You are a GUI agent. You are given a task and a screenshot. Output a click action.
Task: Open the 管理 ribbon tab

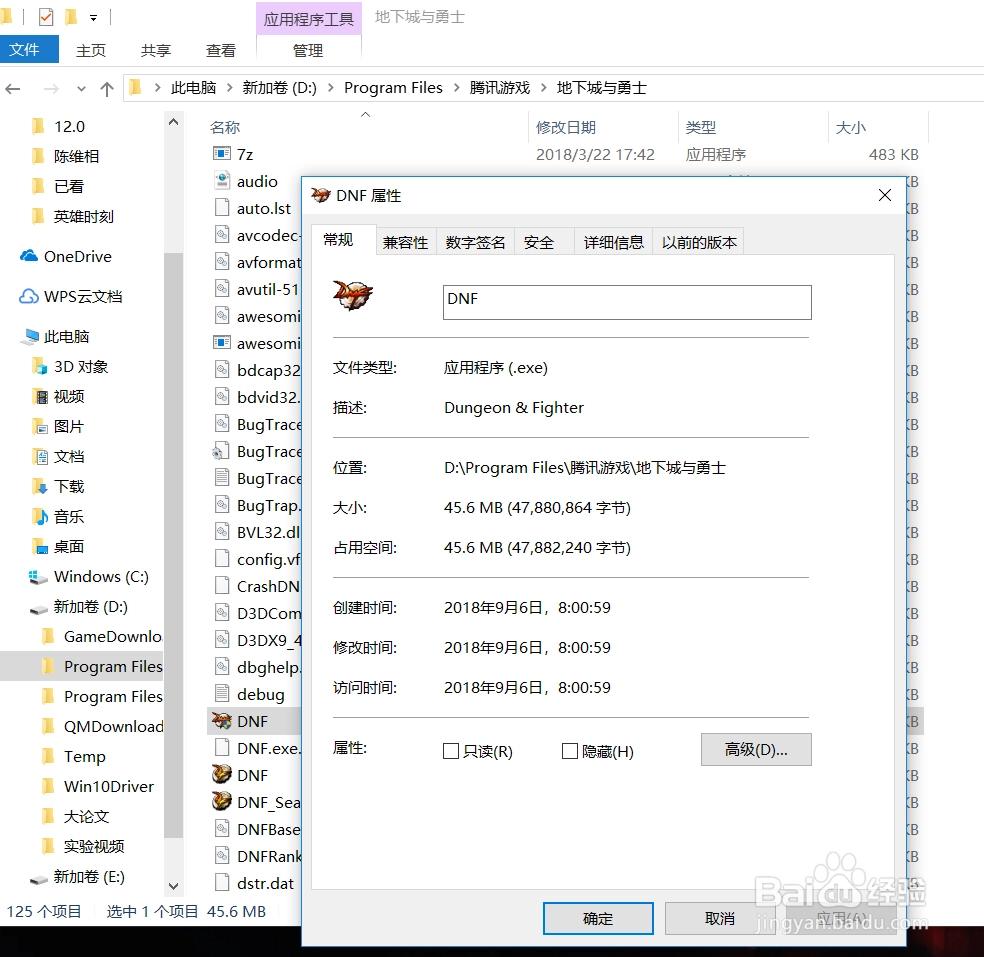coord(308,50)
